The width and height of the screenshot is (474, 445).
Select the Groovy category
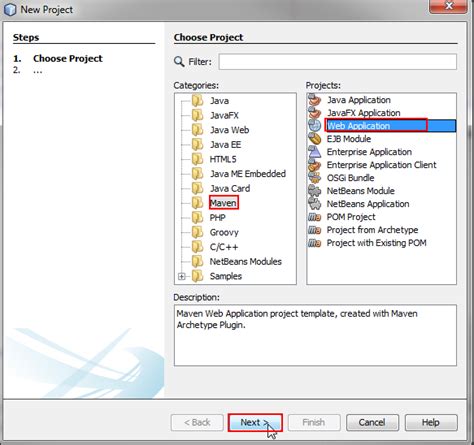[x=224, y=232]
